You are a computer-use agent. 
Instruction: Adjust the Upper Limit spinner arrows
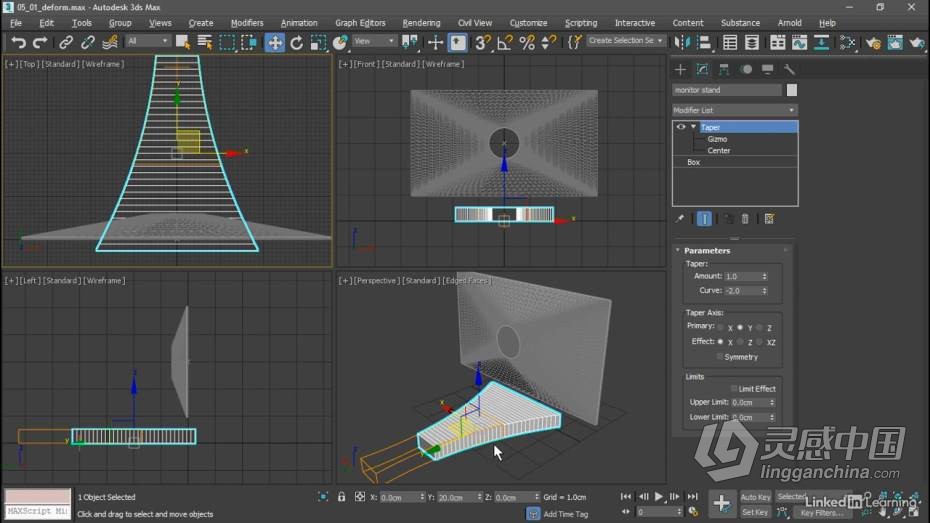pyautogui.click(x=772, y=402)
